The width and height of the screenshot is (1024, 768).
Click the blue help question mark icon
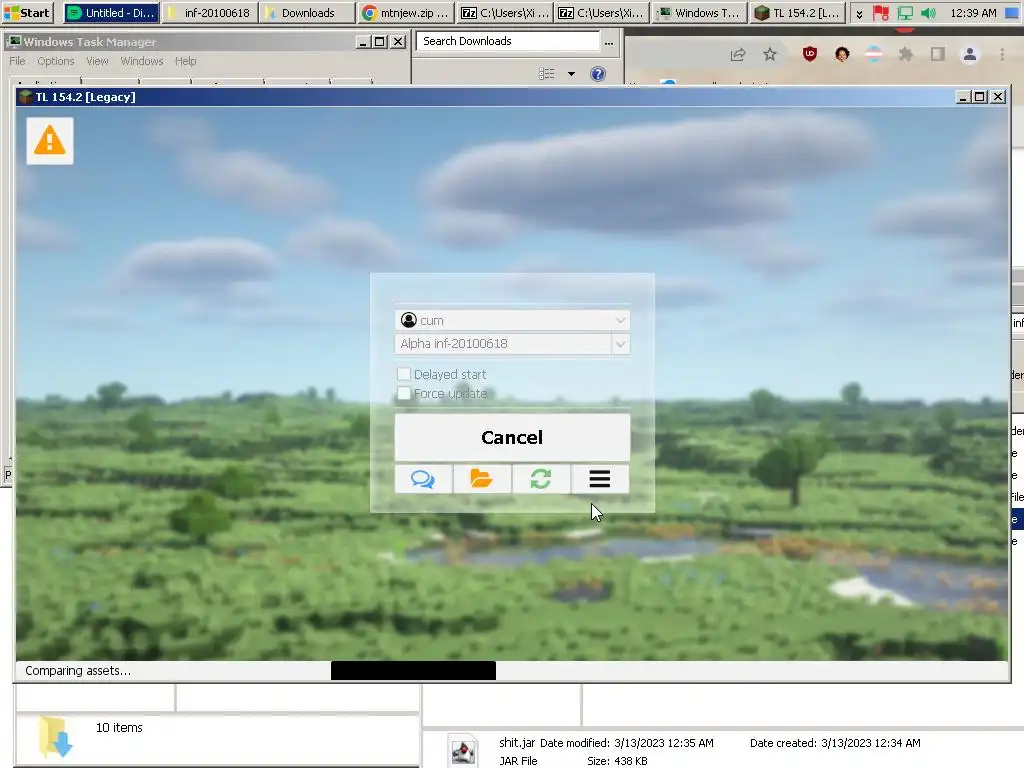pyautogui.click(x=598, y=74)
